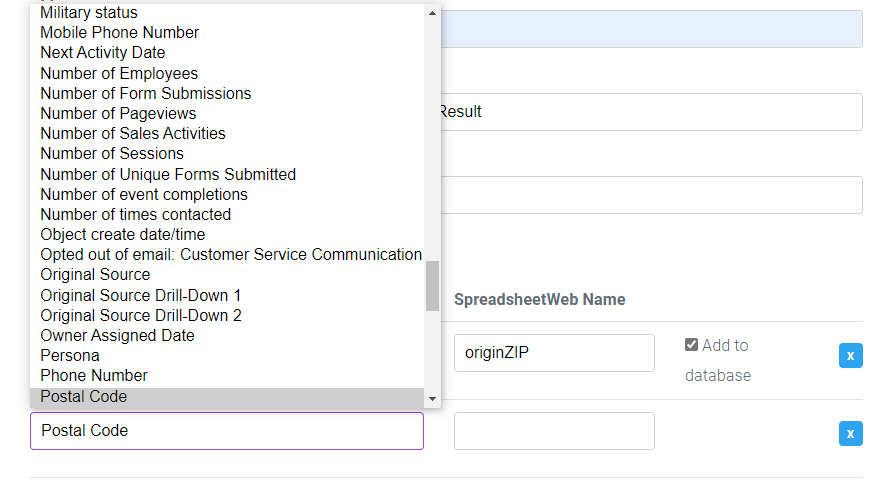
Task: Remove the originZIP mapping row with x button
Action: point(850,355)
